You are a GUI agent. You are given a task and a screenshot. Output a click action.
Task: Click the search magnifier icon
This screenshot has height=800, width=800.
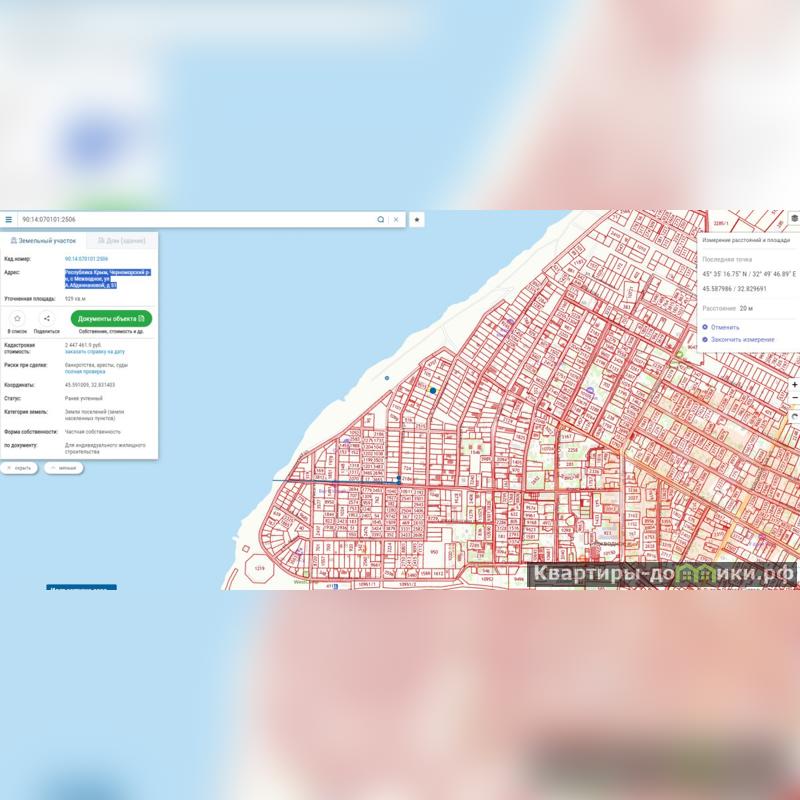[380, 219]
